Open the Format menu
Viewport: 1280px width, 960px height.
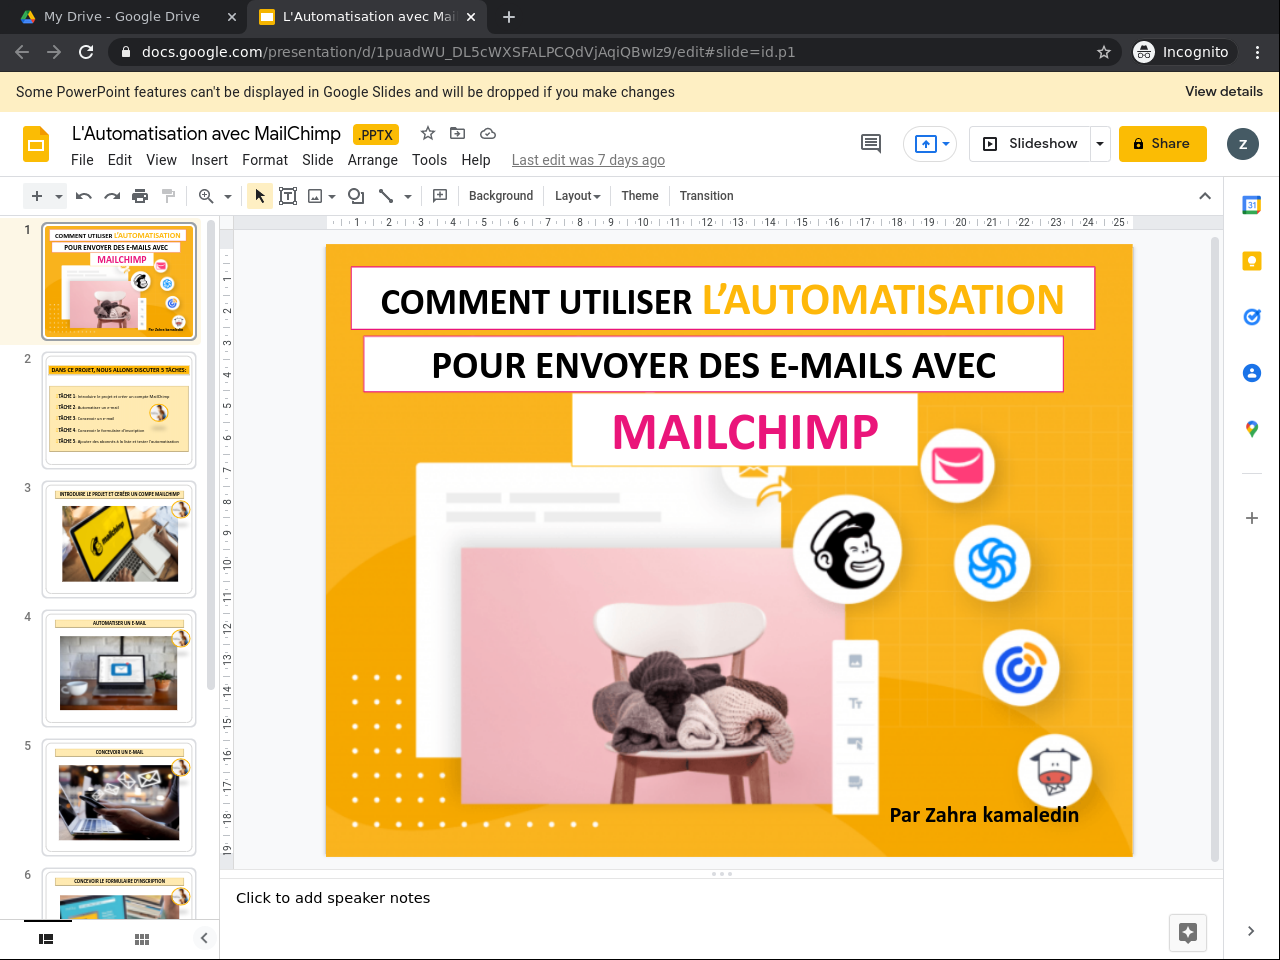(265, 160)
